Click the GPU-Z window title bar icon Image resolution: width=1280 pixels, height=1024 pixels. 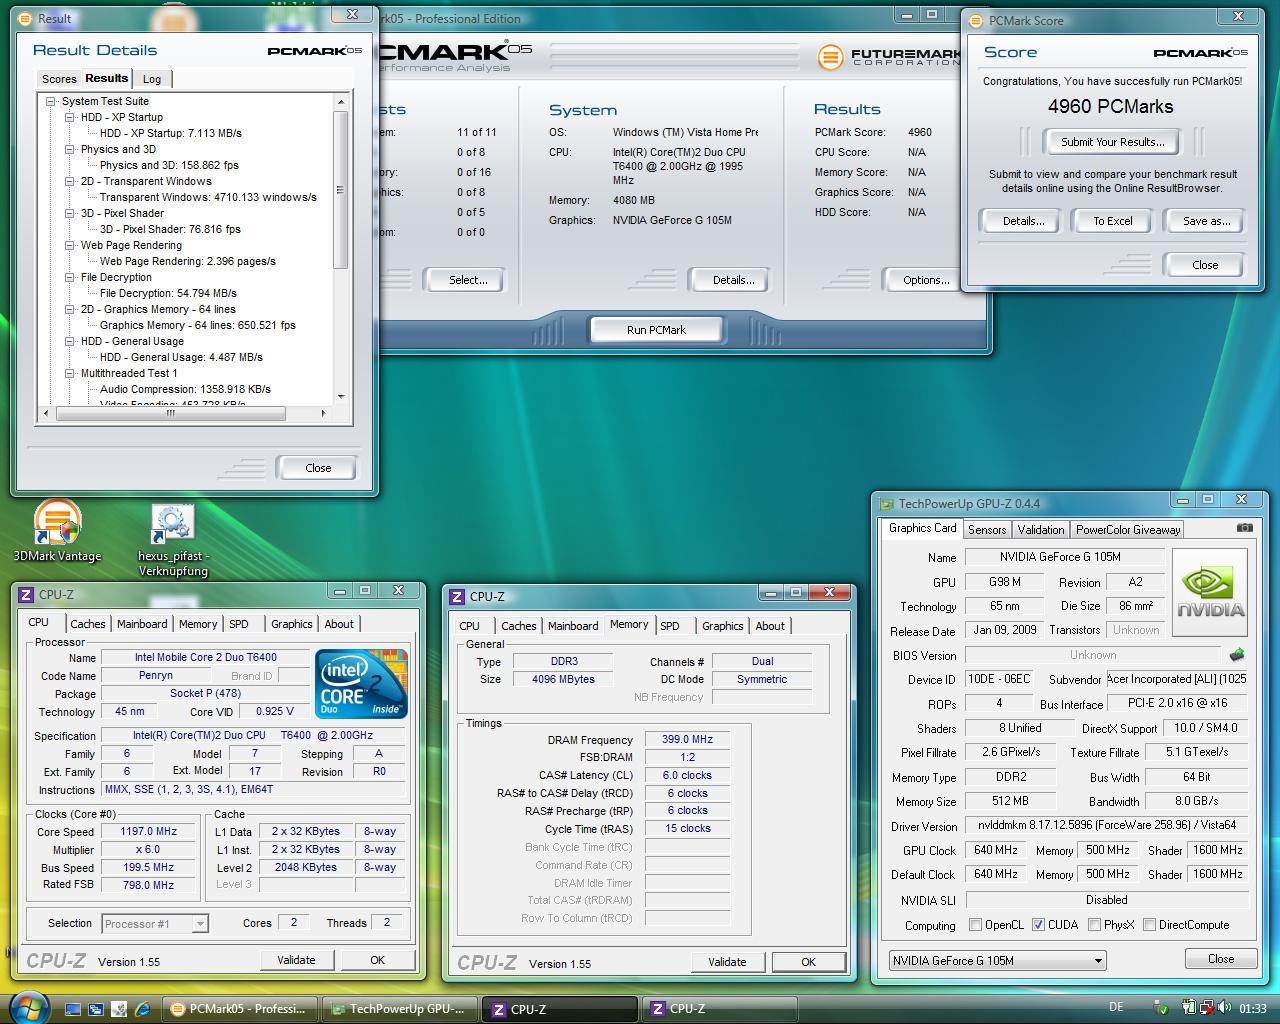click(x=884, y=504)
